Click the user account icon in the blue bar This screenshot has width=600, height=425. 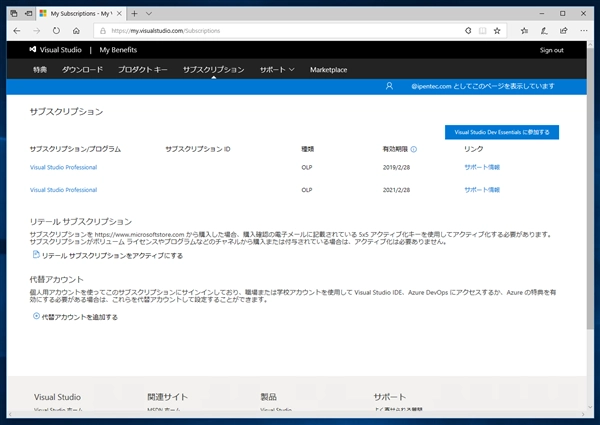click(389, 86)
